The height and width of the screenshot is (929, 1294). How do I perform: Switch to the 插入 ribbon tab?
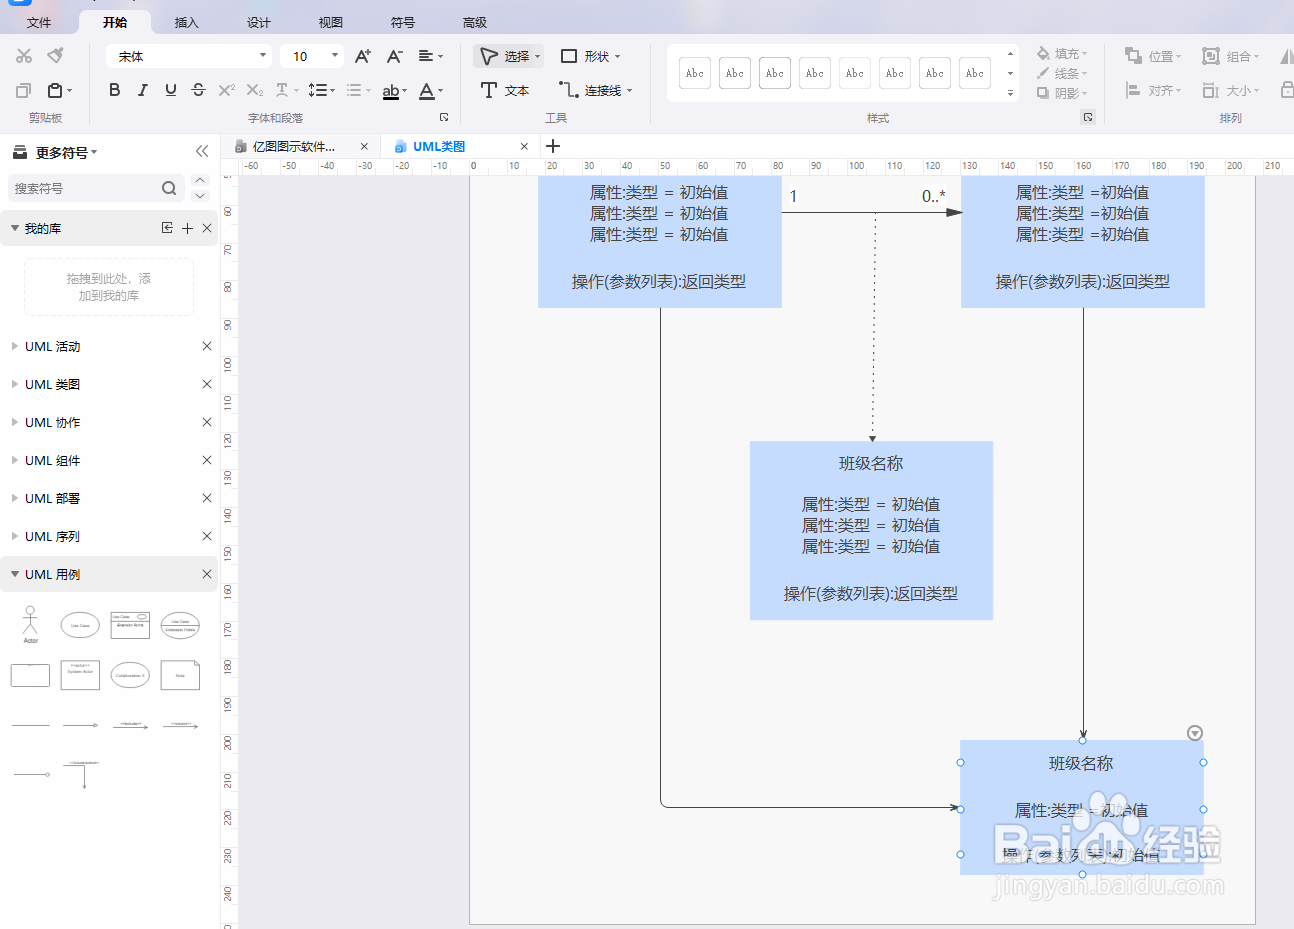click(186, 22)
